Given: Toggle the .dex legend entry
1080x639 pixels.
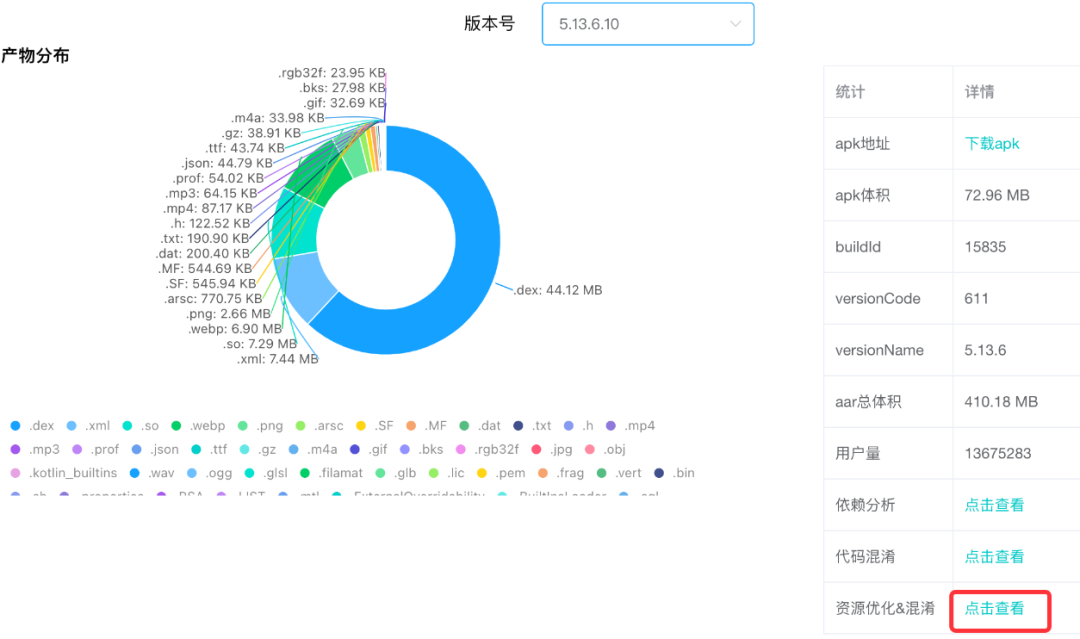Looking at the screenshot, I should [32, 425].
